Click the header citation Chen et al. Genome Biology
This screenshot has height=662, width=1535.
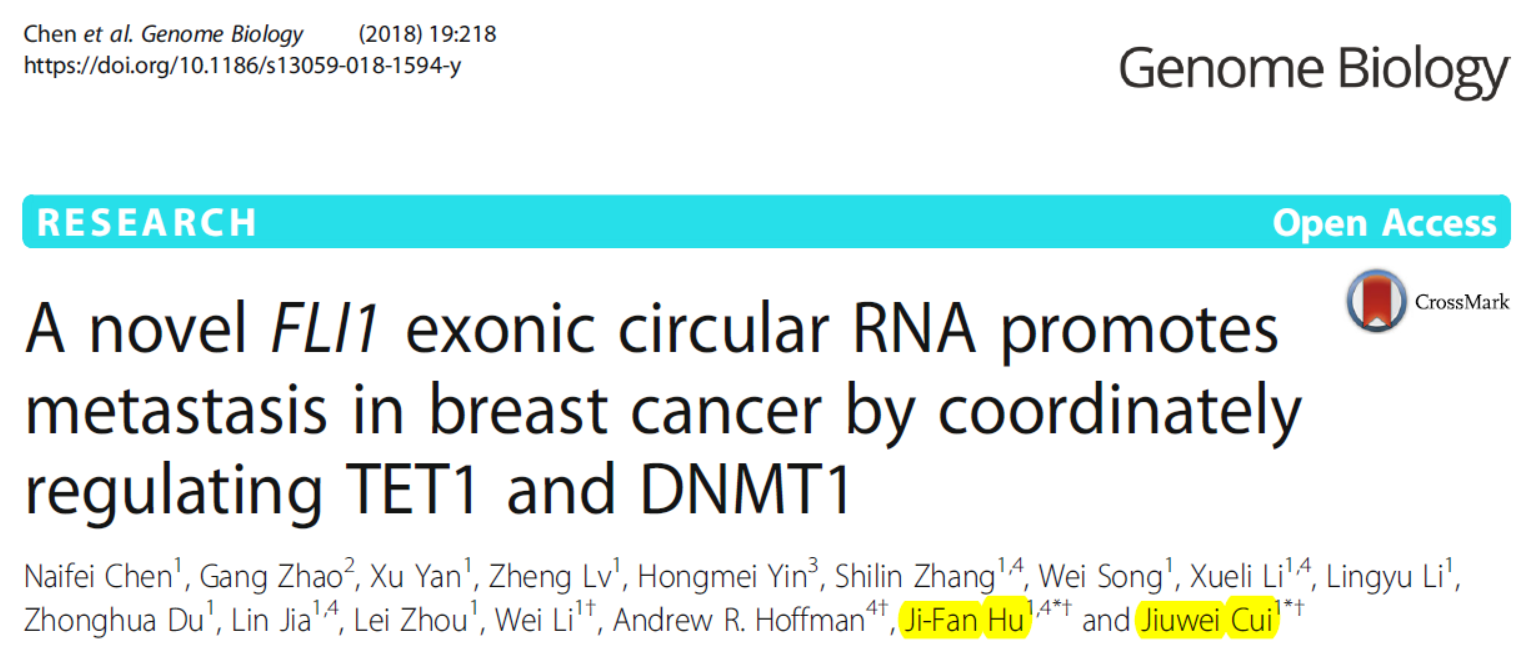(x=163, y=34)
